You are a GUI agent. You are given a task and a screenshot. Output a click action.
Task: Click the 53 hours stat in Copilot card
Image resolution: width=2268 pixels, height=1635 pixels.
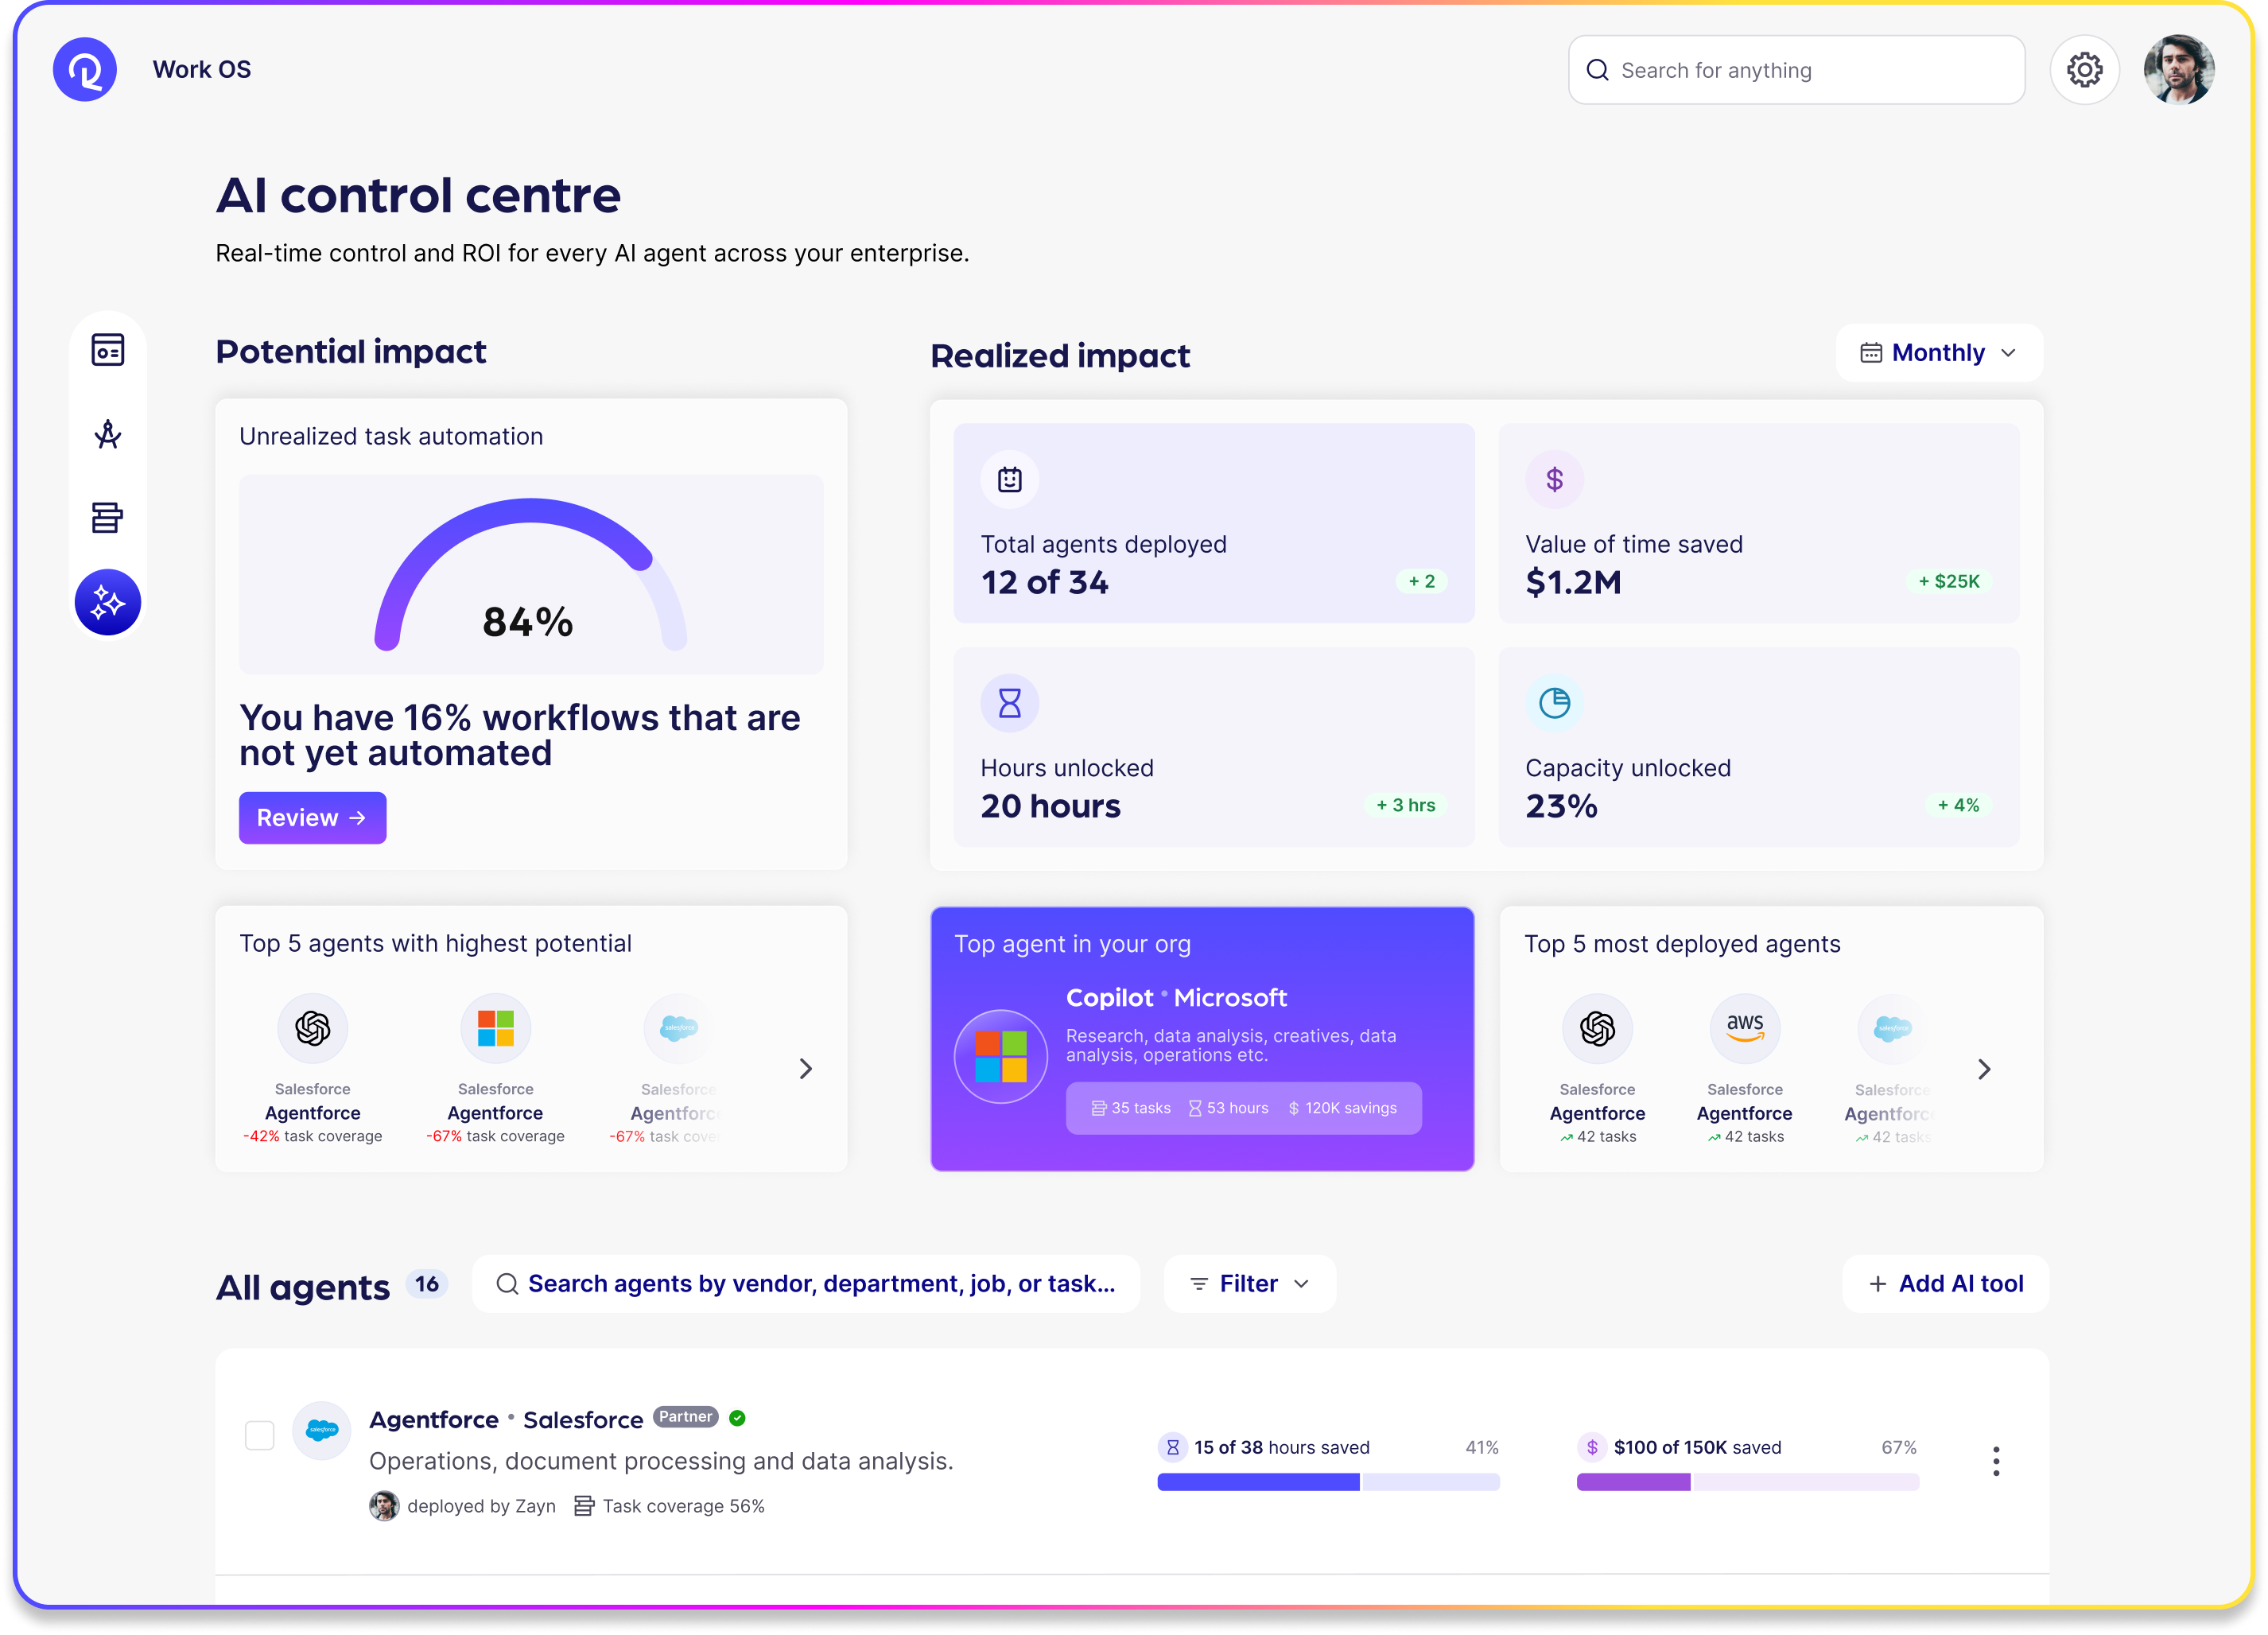[x=1228, y=1108]
